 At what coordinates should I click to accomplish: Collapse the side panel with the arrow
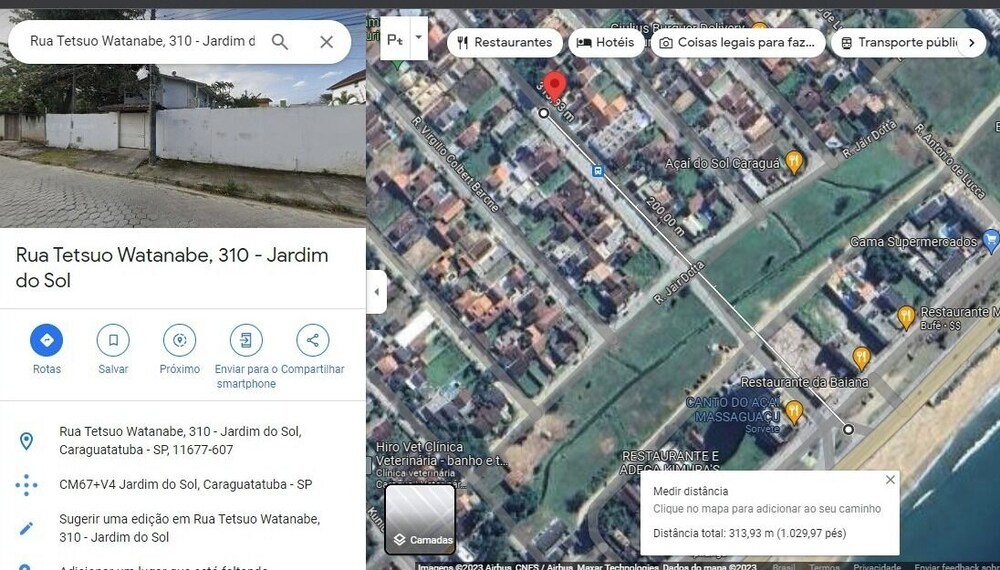coord(376,292)
